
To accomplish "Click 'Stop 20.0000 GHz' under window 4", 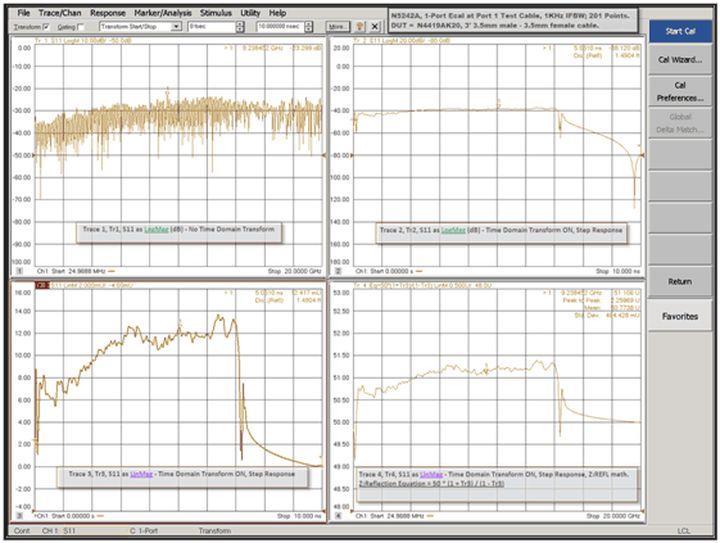I will pos(613,516).
